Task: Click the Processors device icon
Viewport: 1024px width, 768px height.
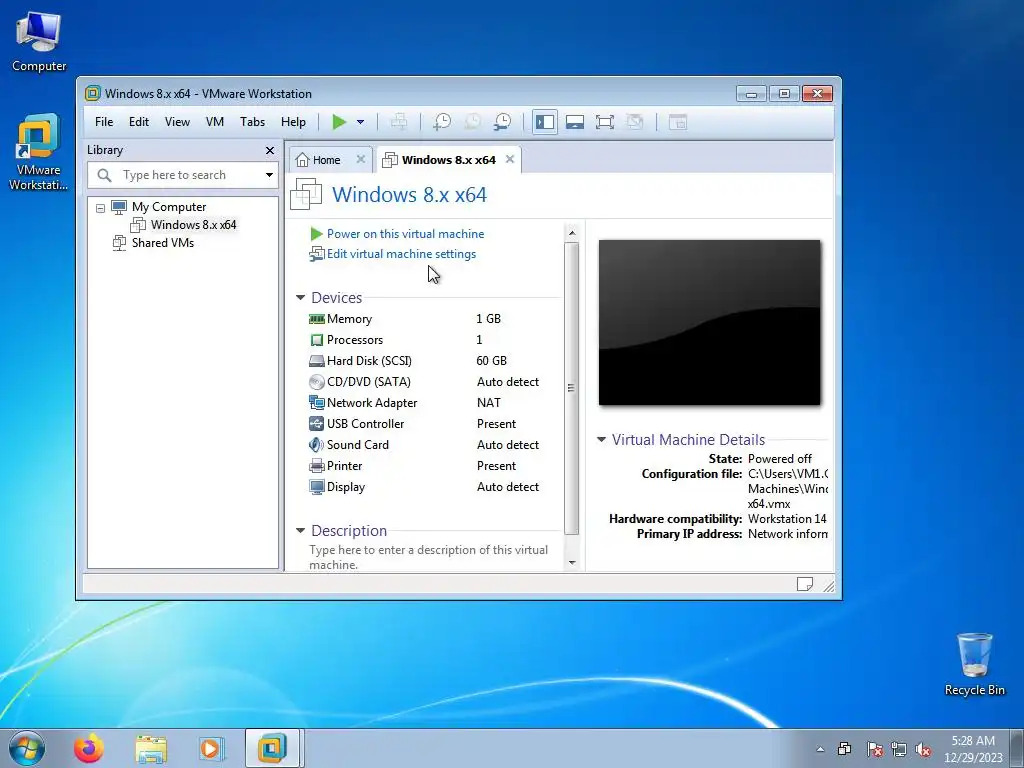Action: coord(317,340)
